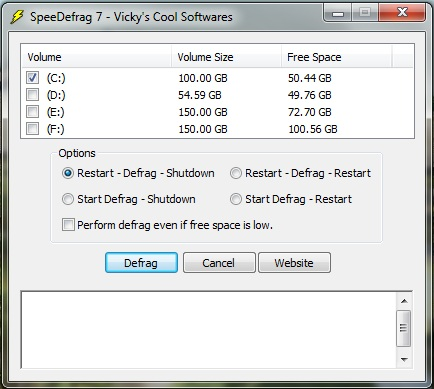Click the SpeeDefrag lightning bolt title icon

pyautogui.click(x=17, y=17)
